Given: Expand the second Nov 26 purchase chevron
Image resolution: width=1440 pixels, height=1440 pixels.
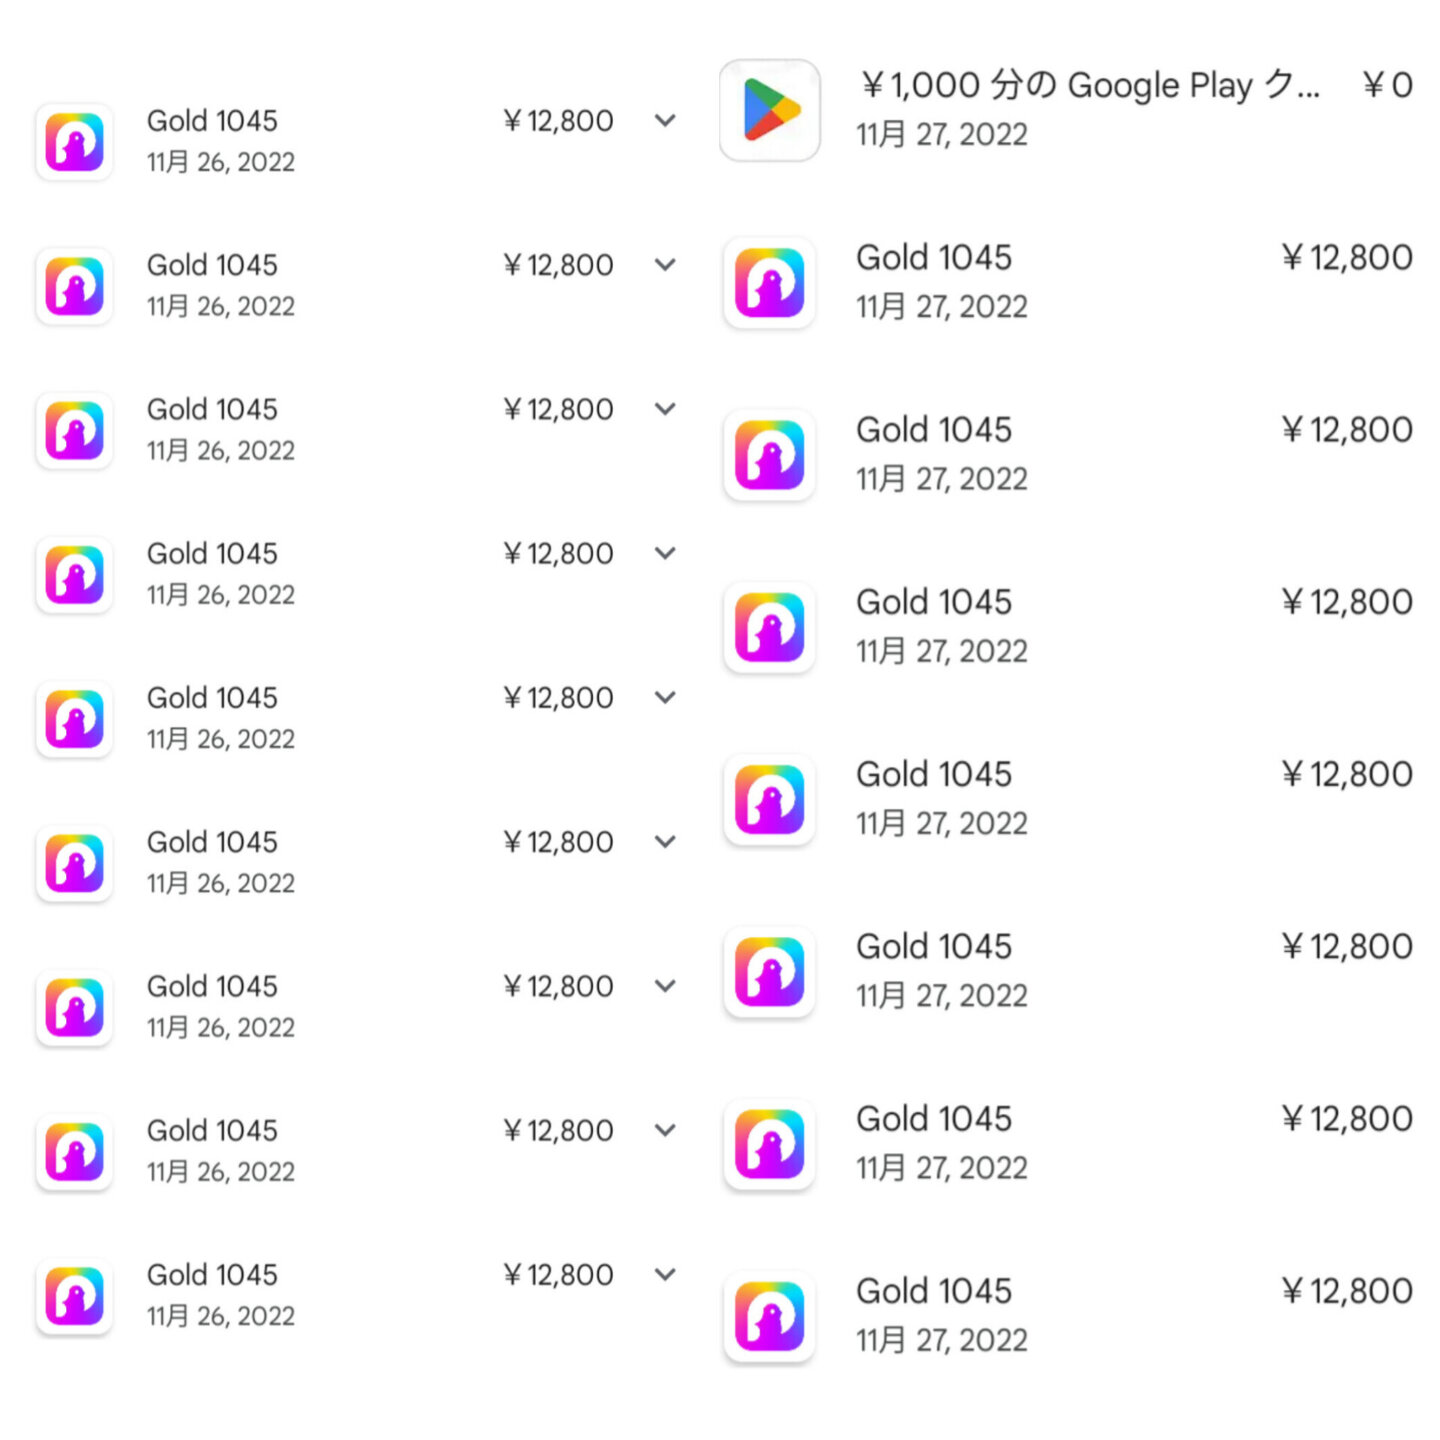Looking at the screenshot, I should (x=665, y=265).
